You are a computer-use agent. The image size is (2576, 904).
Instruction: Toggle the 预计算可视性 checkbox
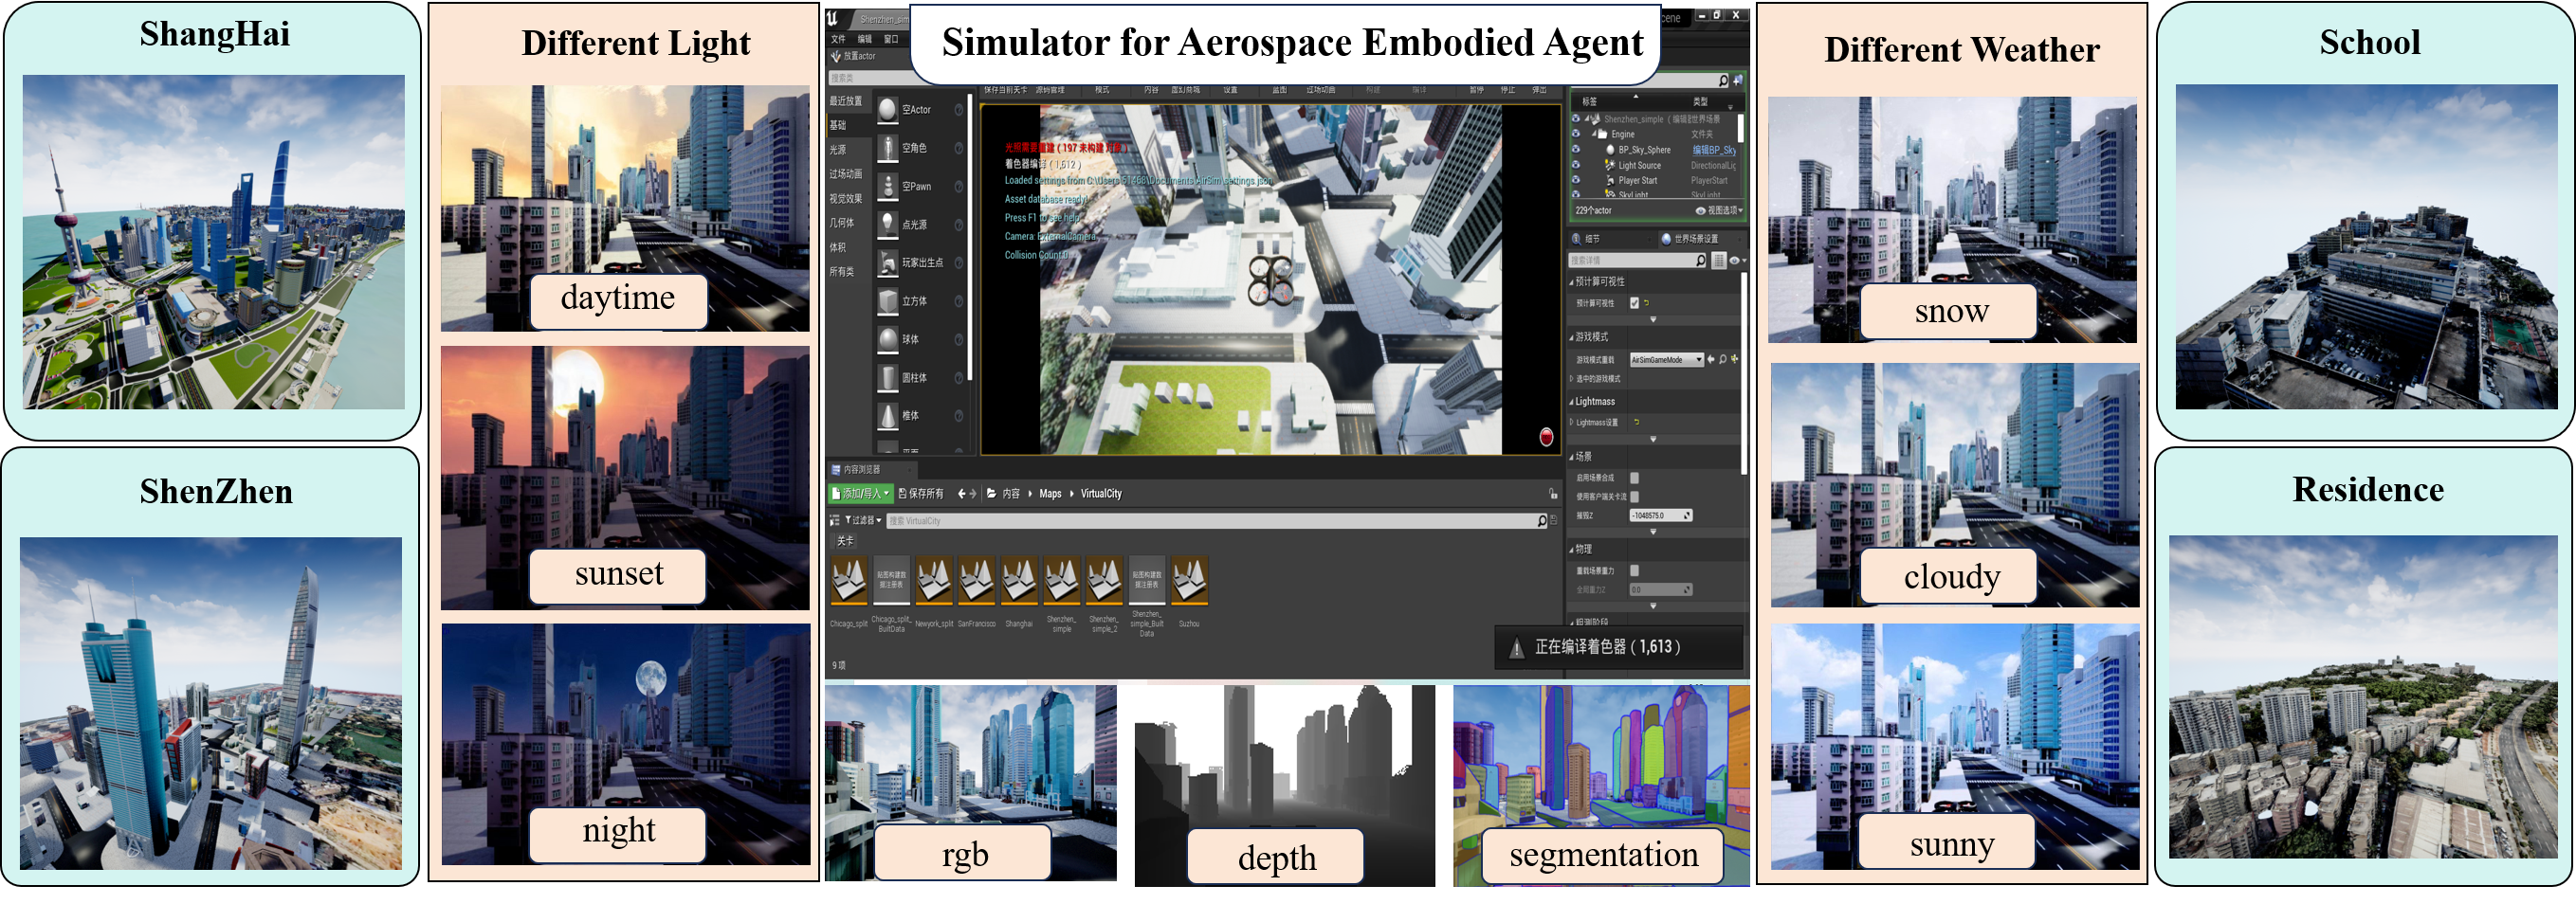1635,303
